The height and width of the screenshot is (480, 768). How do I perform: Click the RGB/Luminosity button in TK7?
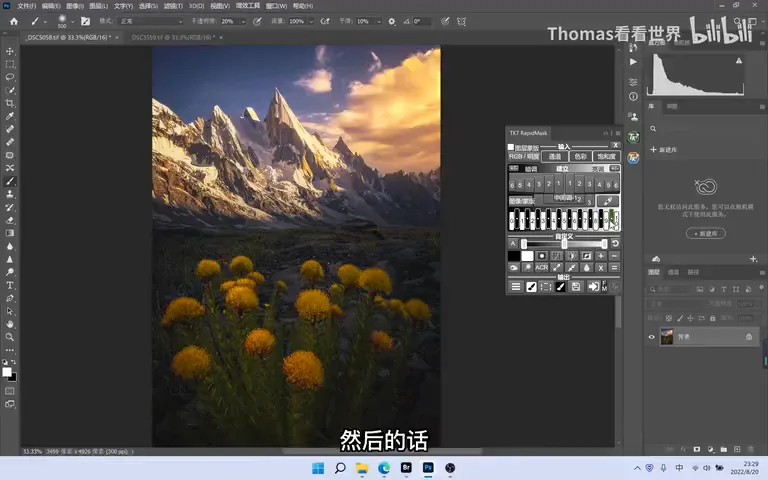tap(524, 157)
